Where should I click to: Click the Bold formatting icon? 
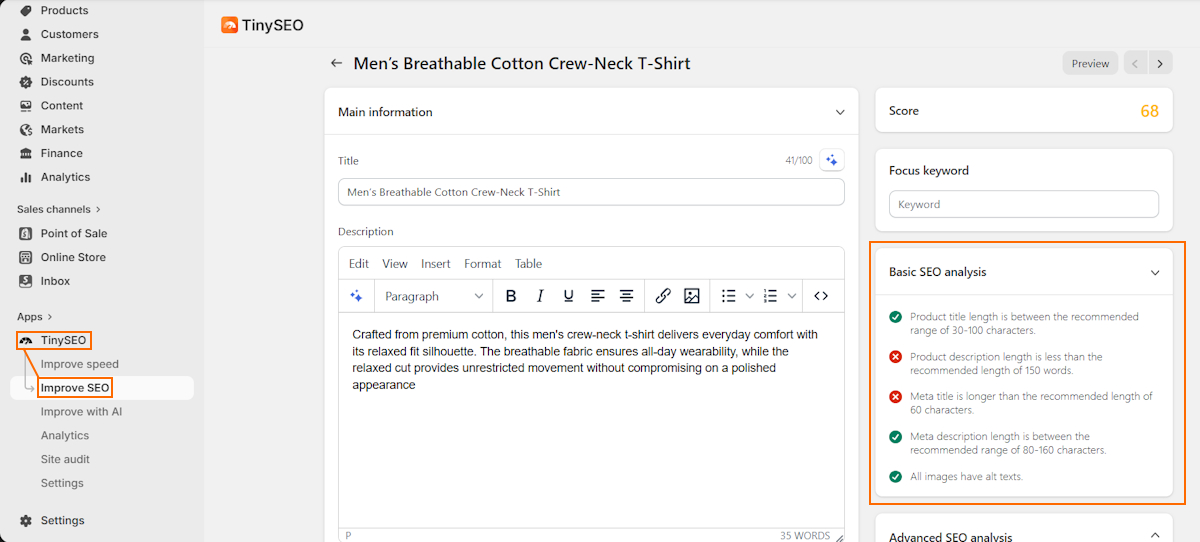511,296
